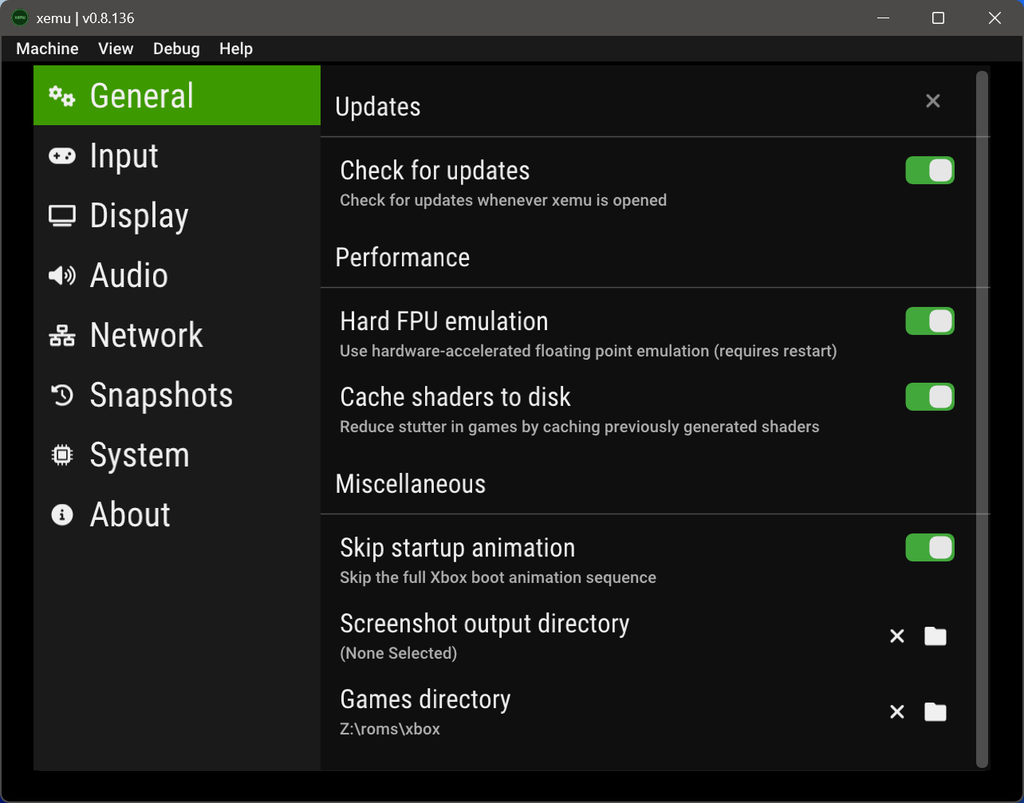This screenshot has height=803, width=1024.
Task: Click the General gears icon
Action: click(62, 96)
